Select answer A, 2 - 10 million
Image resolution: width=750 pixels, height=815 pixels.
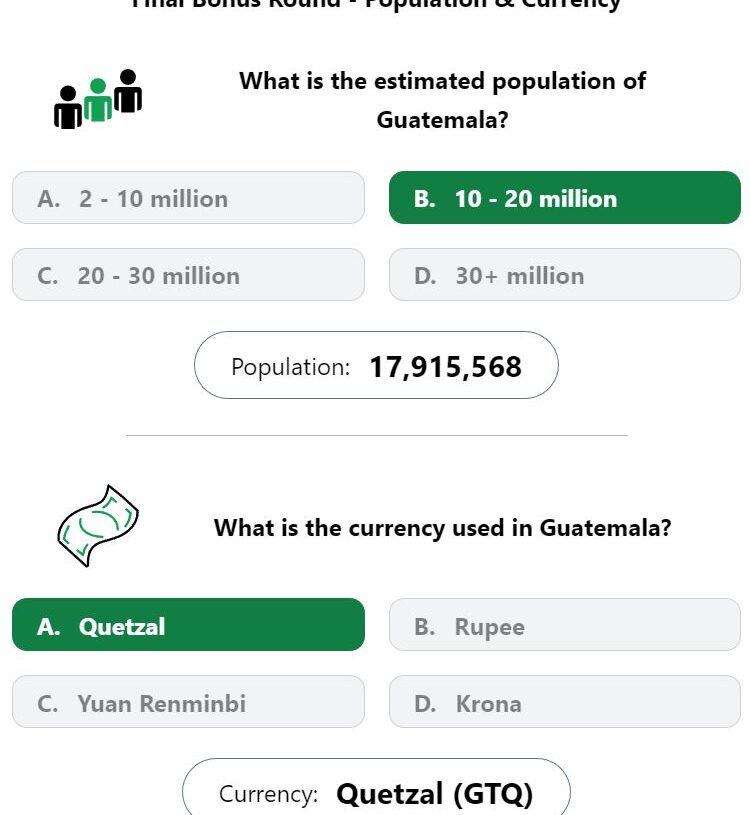pos(188,198)
